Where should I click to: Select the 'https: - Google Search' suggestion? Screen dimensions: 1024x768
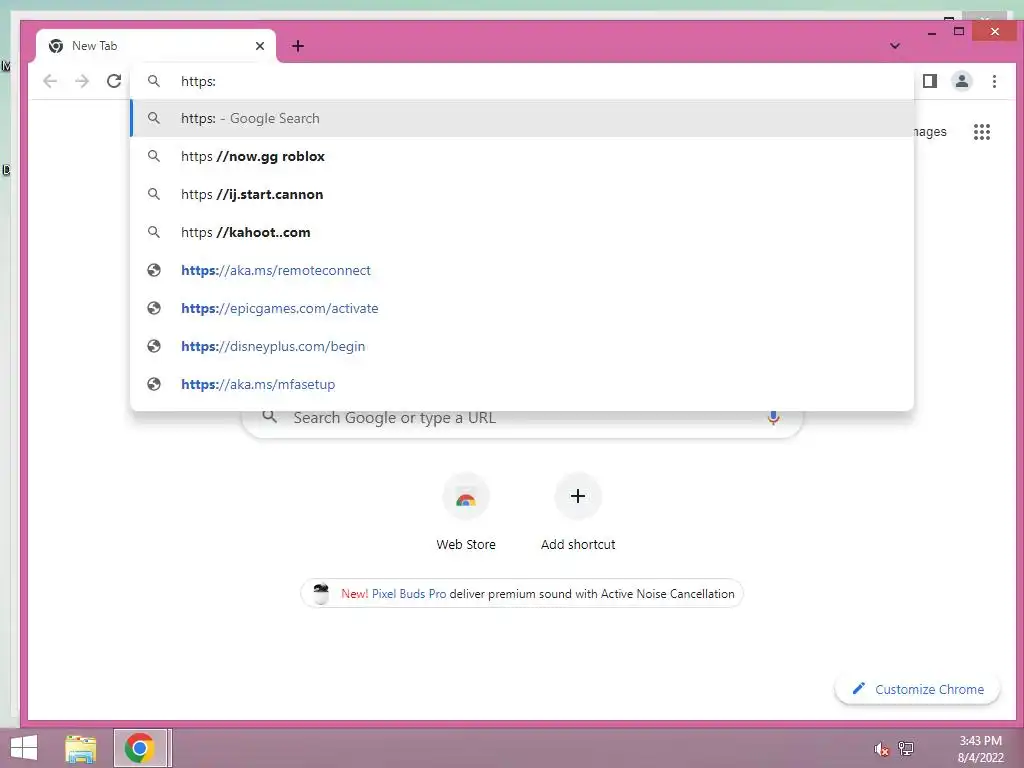[522, 118]
